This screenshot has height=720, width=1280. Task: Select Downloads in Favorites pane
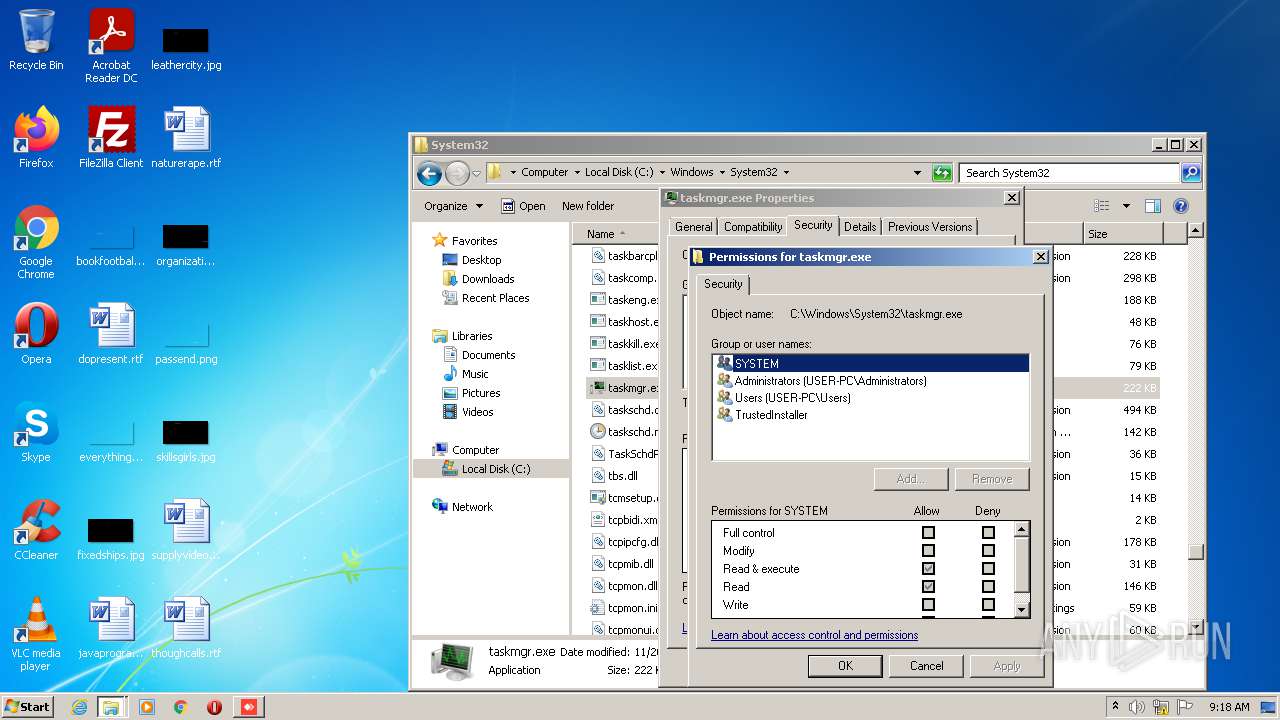point(488,279)
